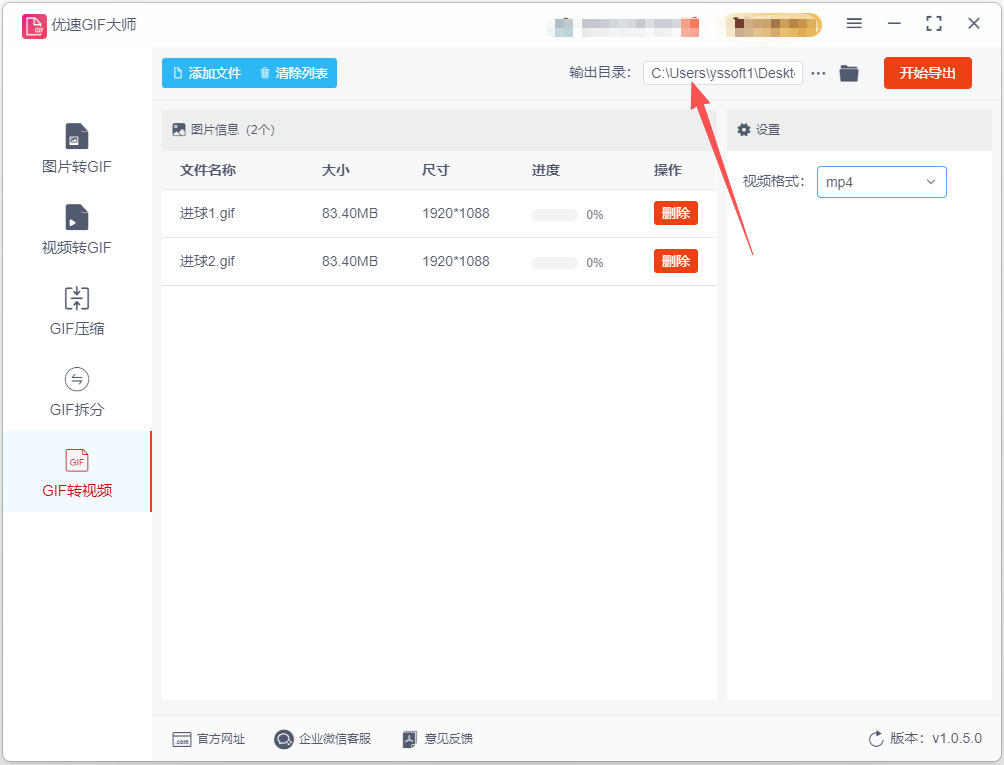Click the output directory path field
This screenshot has width=1004, height=765.
(723, 73)
